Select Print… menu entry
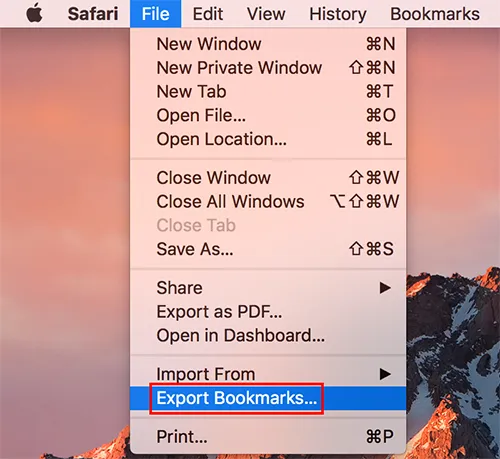This screenshot has height=459, width=500. (268, 436)
